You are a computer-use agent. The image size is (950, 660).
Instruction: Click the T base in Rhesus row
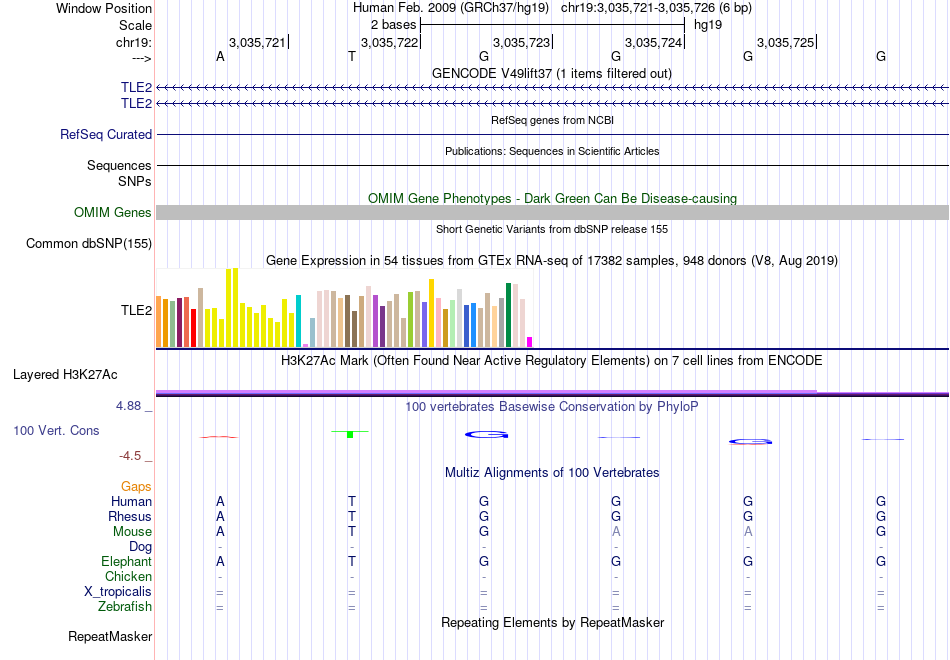[351, 516]
